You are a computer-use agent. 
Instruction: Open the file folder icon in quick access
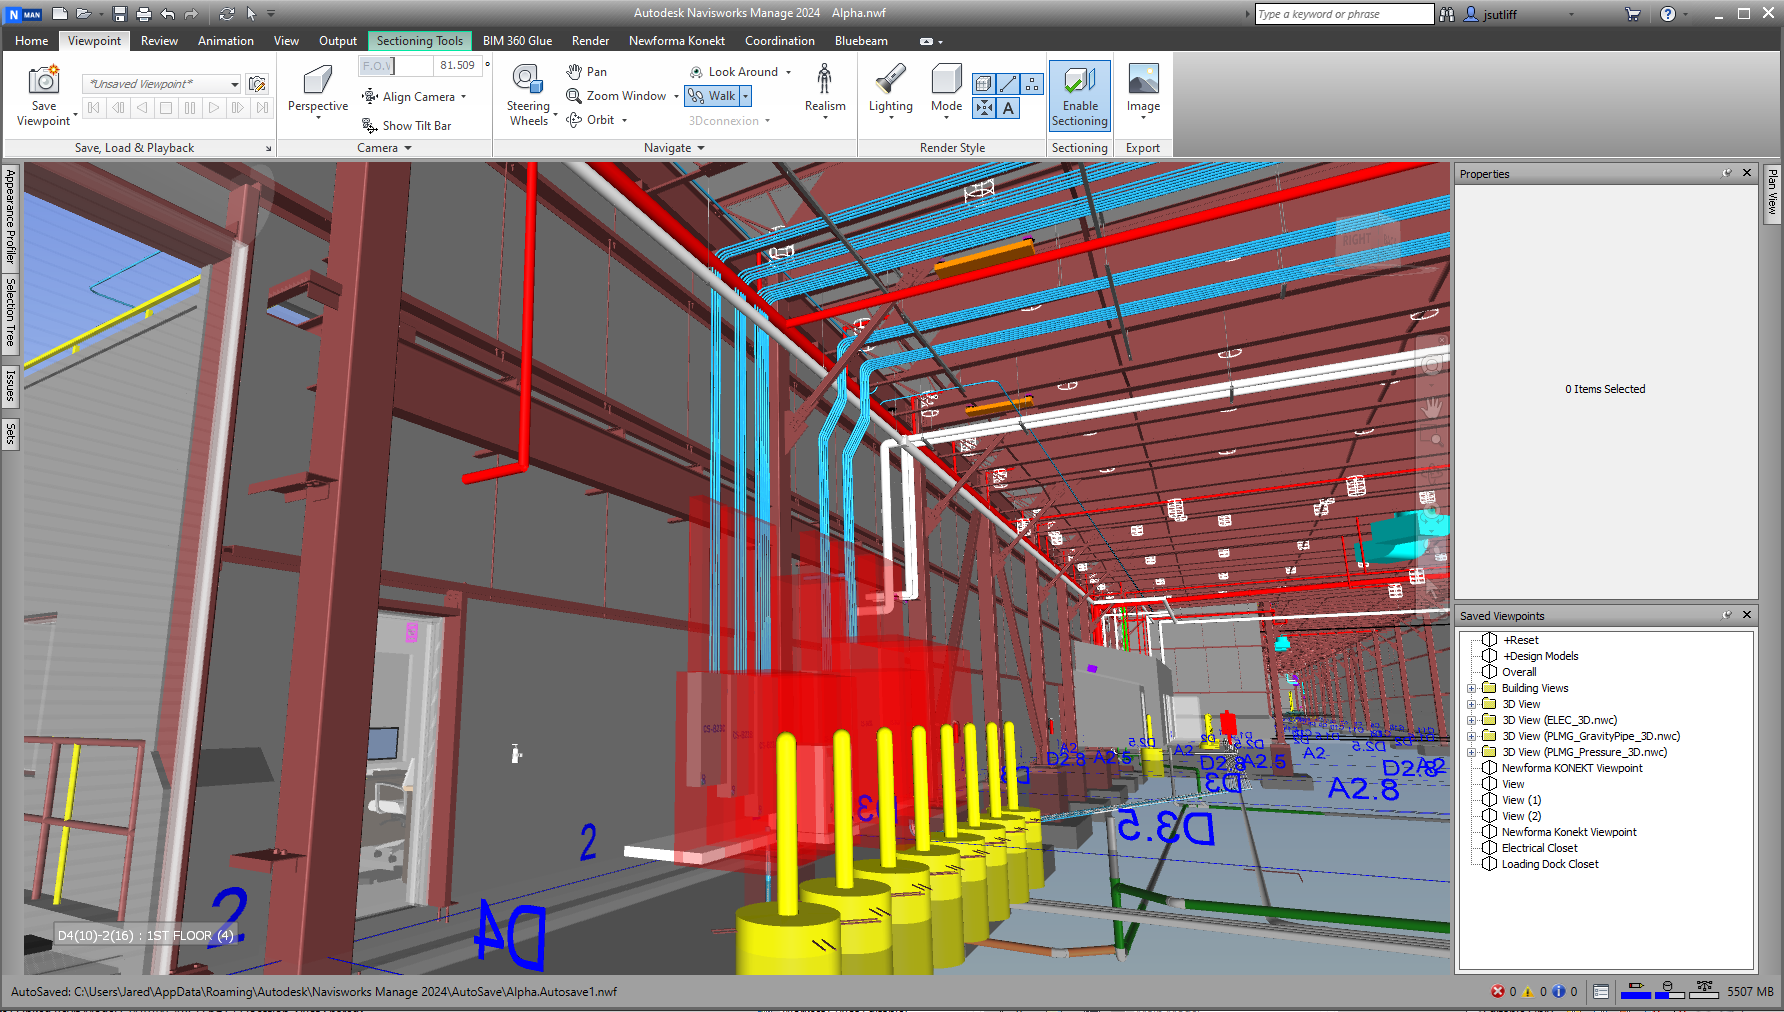[x=84, y=14]
